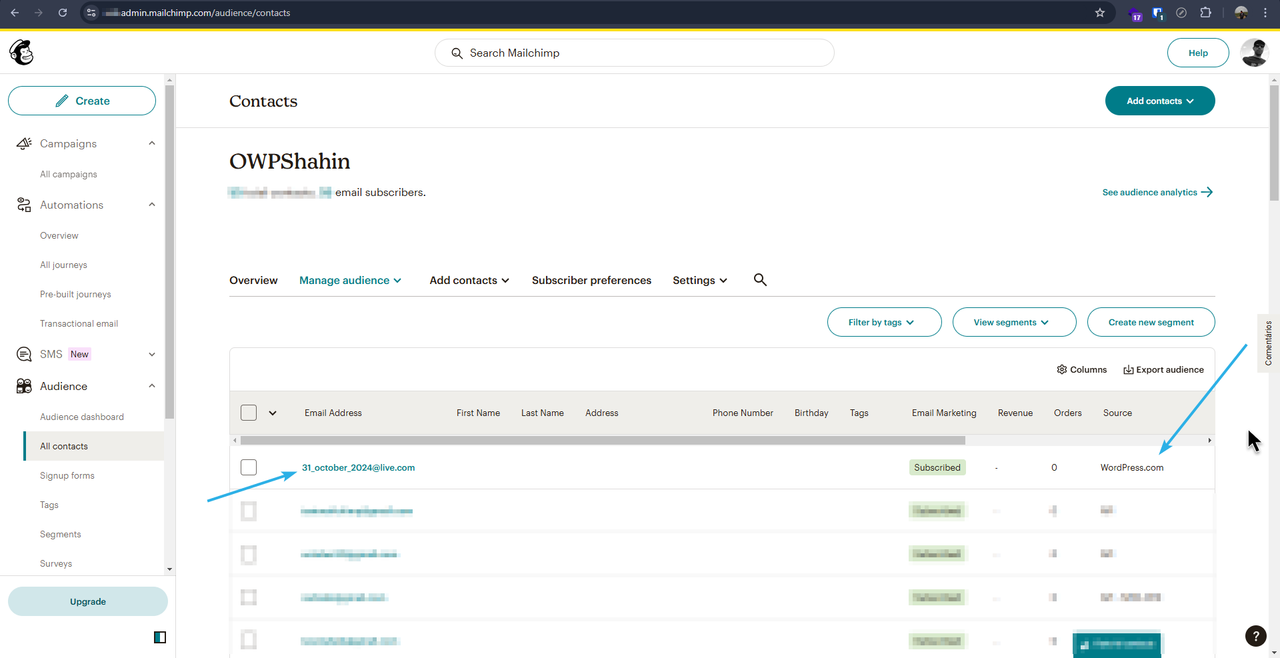Screen dimensions: 1280x658
Task: Click the pencil icon in Create button
Action: pyautogui.click(x=62, y=101)
